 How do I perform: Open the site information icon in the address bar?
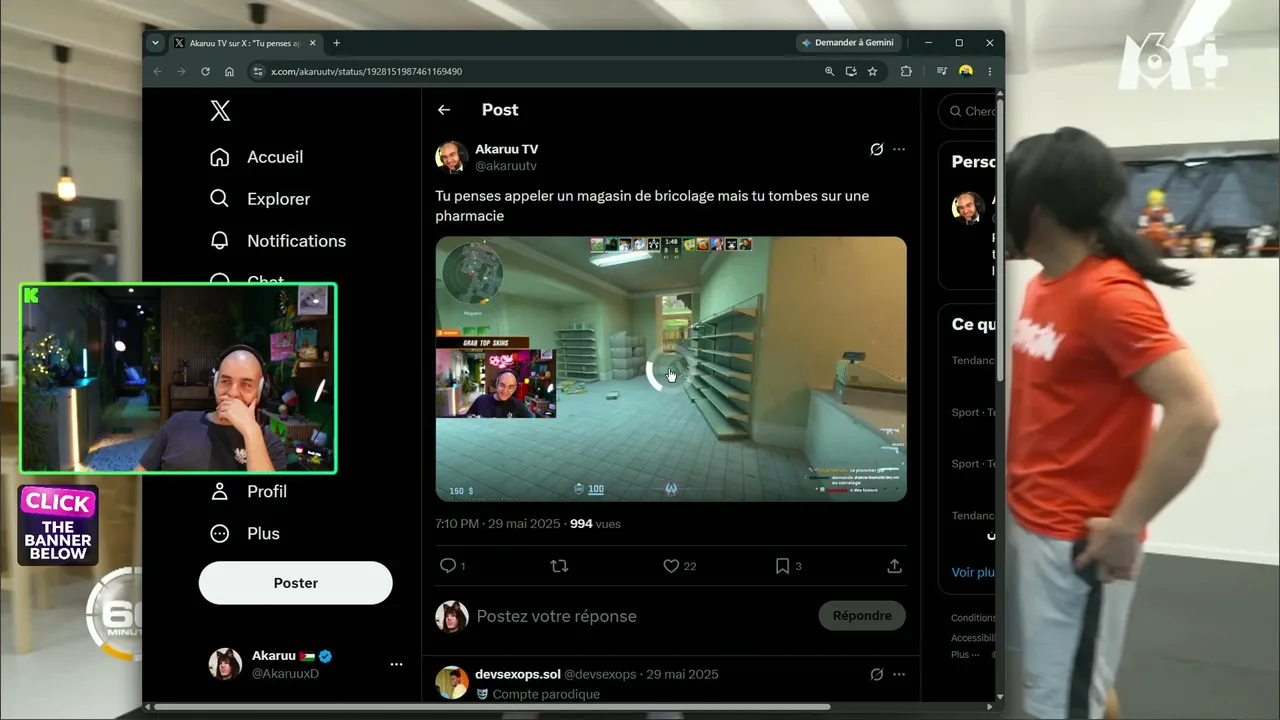click(258, 72)
